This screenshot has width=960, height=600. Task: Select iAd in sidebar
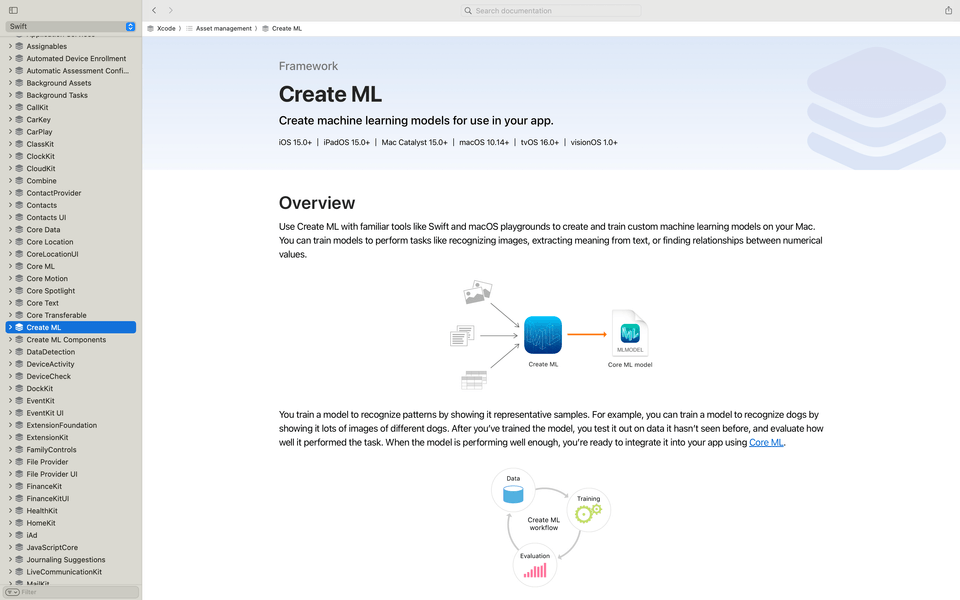pyautogui.click(x=32, y=536)
